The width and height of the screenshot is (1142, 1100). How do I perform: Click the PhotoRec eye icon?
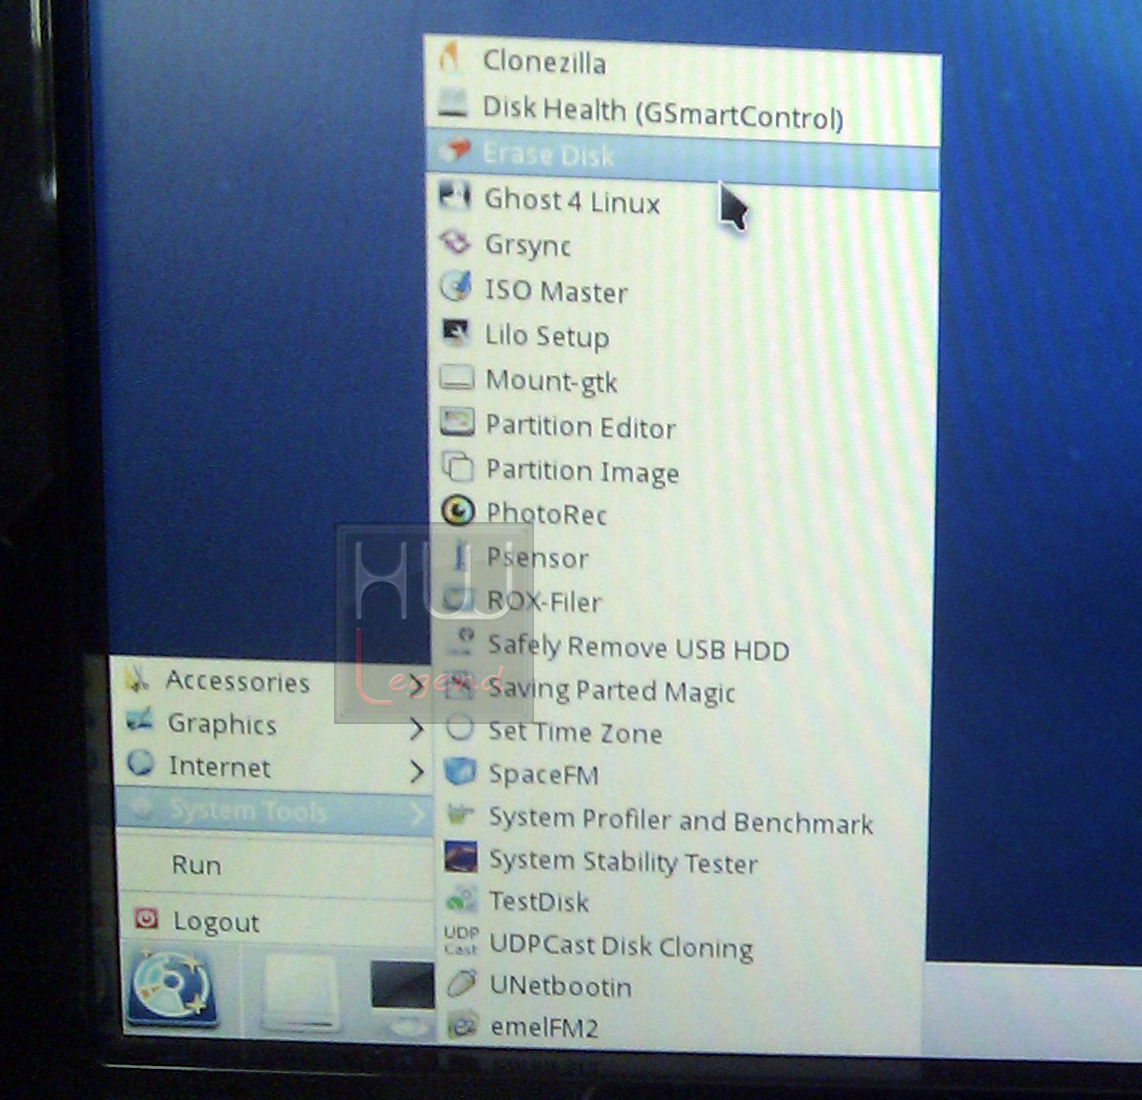pos(458,511)
